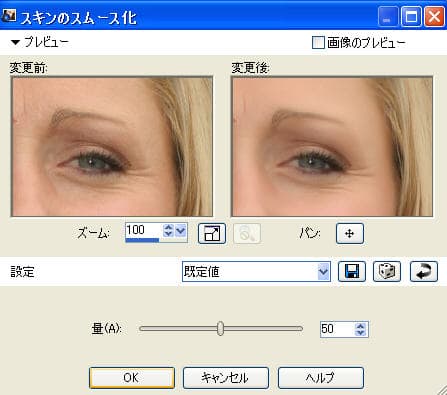The image size is (447, 395).
Task: Open help with the ヘルプ button
Action: (321, 378)
